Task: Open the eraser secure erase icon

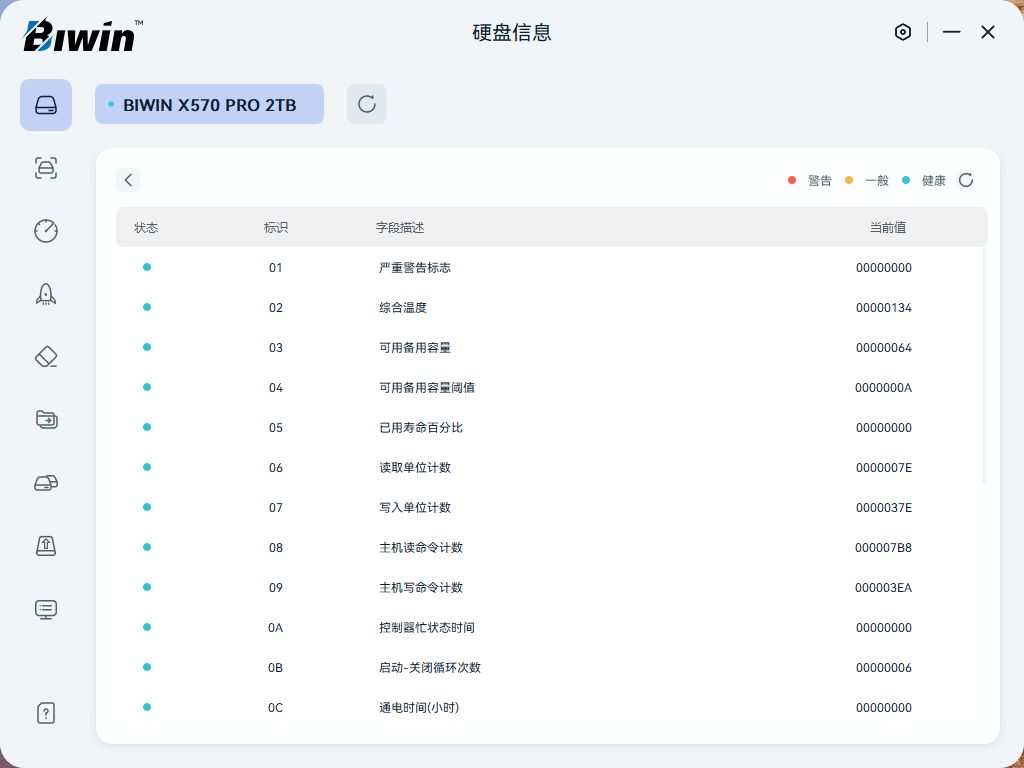Action: pyautogui.click(x=46, y=357)
